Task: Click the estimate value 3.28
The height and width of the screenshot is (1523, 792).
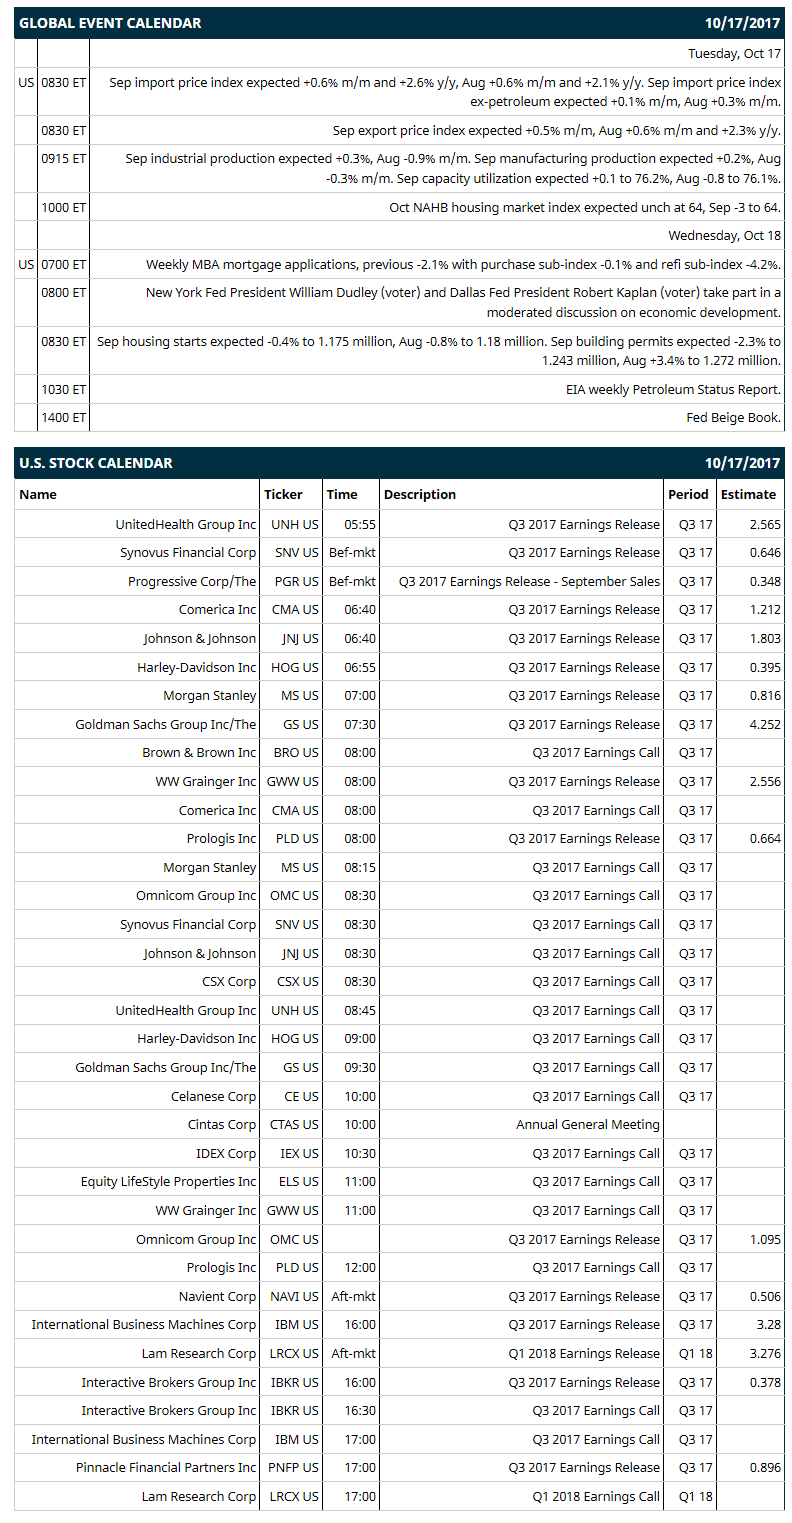Action: point(768,1324)
